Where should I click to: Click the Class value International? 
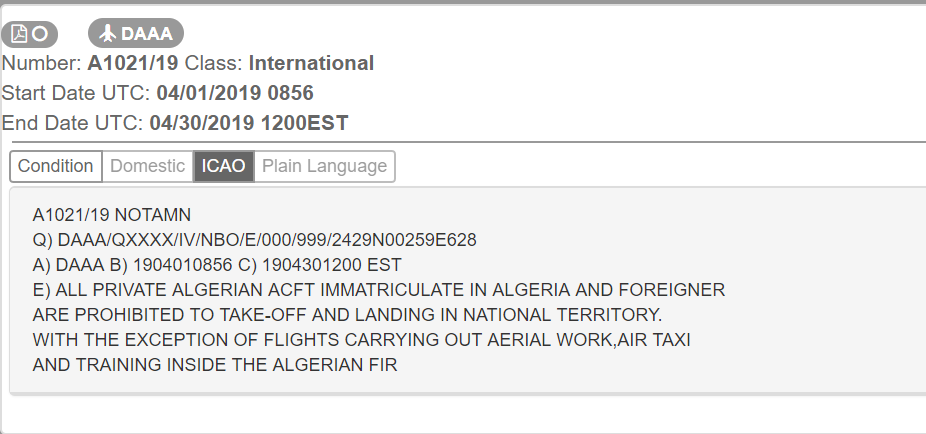(x=311, y=64)
